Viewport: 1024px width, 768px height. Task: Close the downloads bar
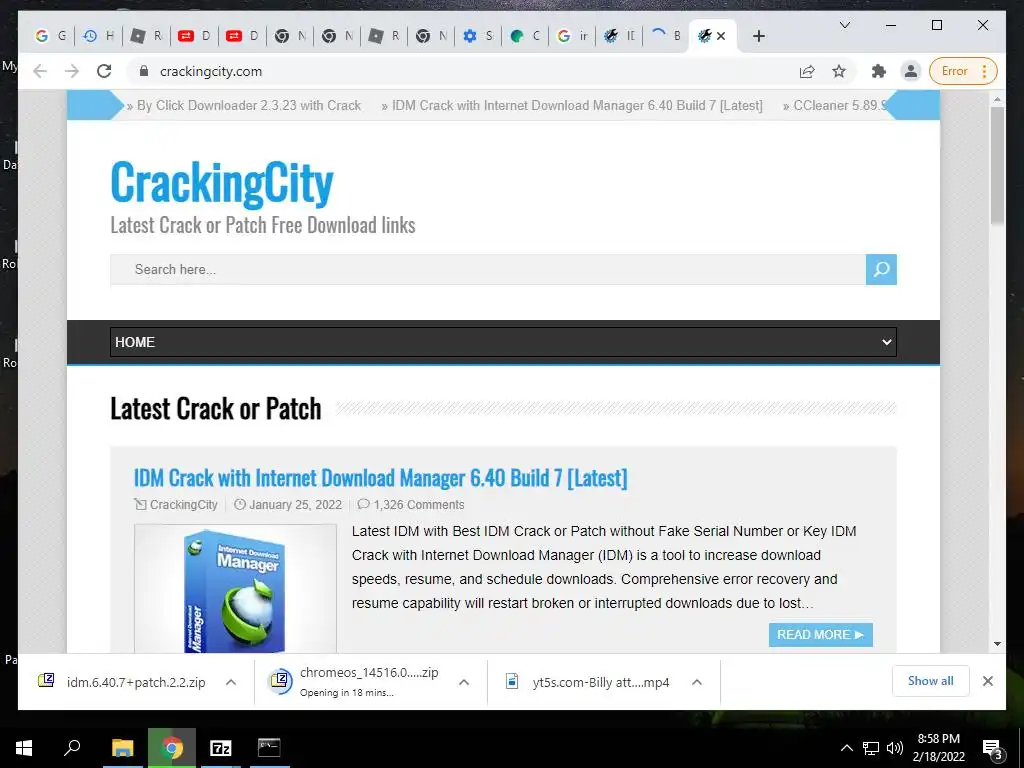[x=987, y=681]
